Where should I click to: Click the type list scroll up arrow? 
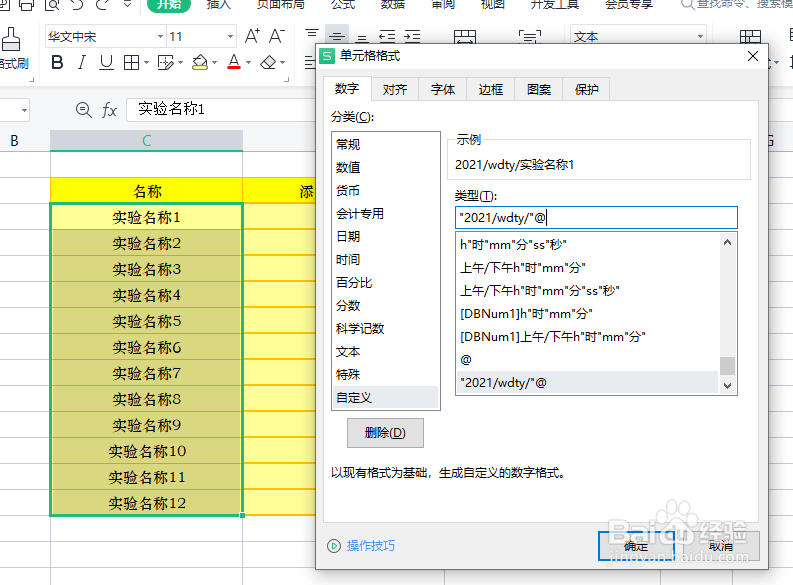pyautogui.click(x=727, y=242)
